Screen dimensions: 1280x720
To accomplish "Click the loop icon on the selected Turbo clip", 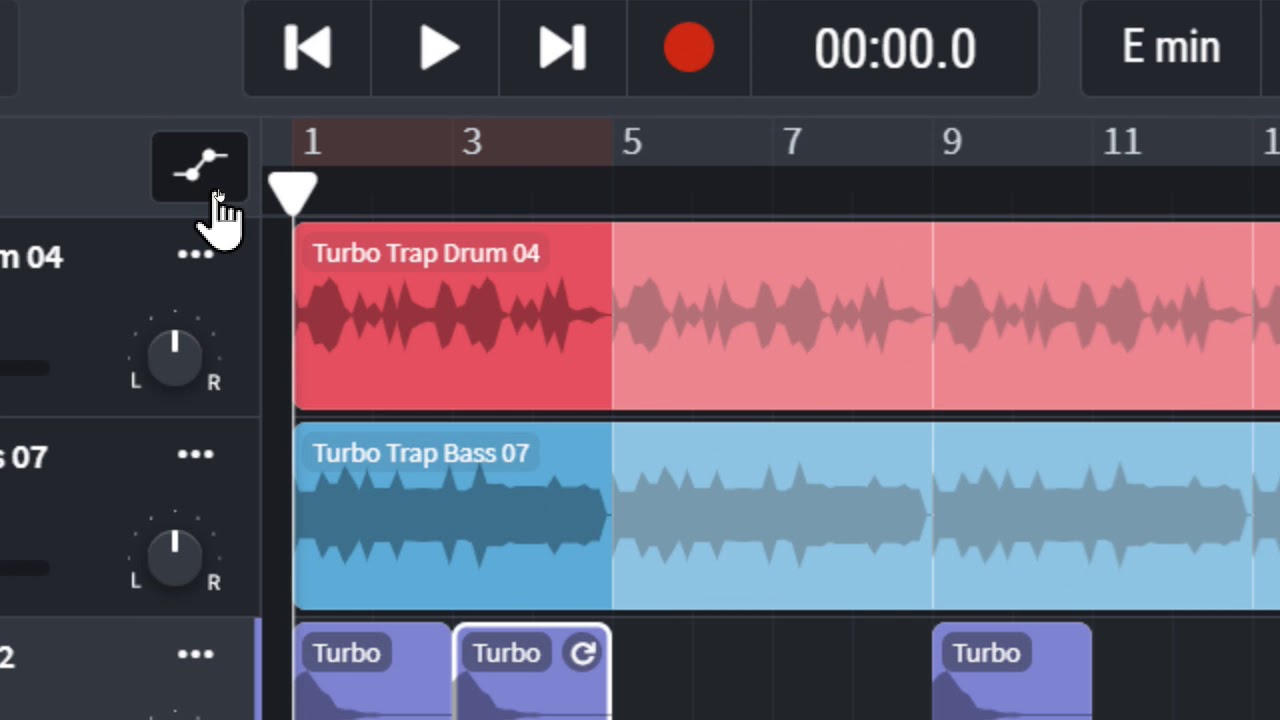I will 582,654.
